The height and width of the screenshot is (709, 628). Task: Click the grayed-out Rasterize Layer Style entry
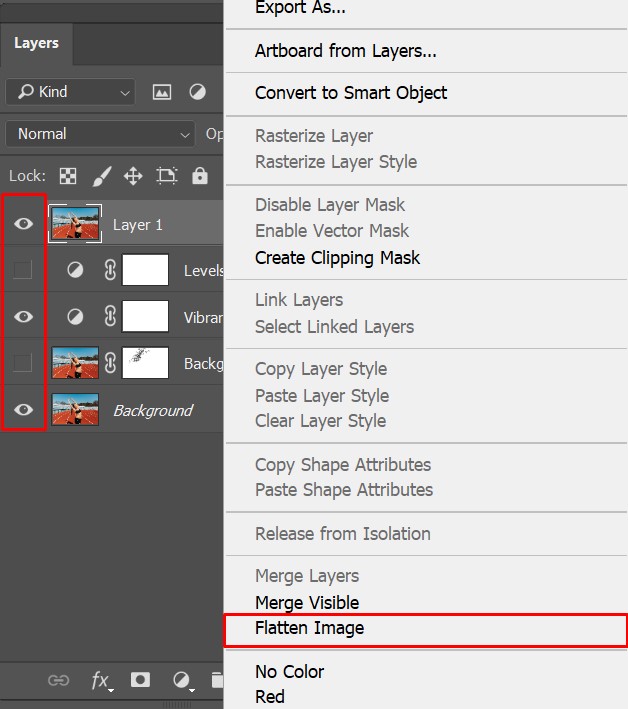point(336,162)
